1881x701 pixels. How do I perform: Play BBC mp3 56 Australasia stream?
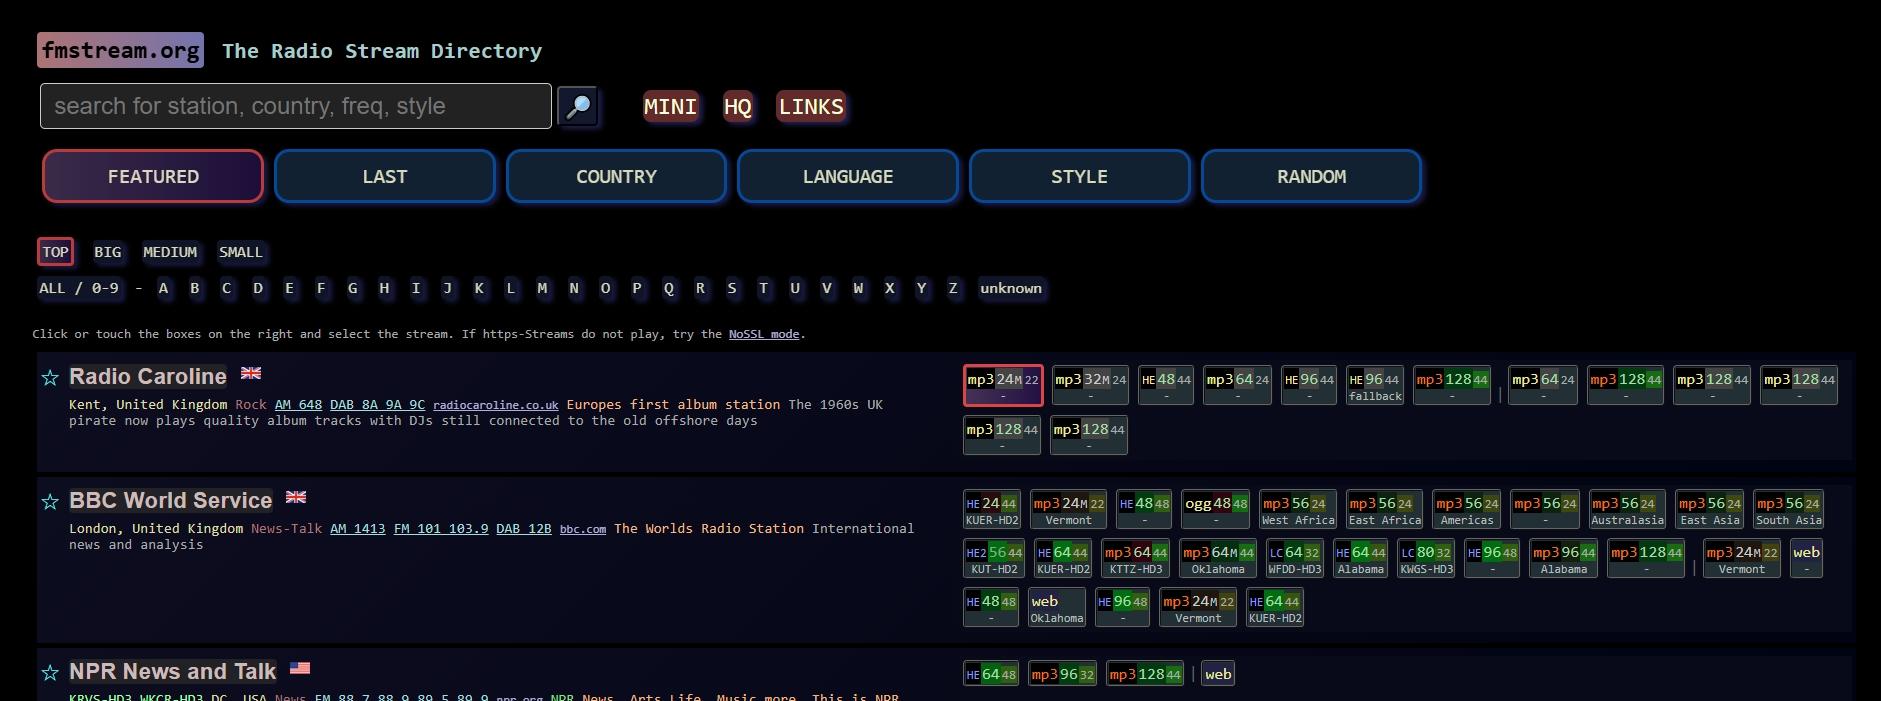tap(1627, 510)
